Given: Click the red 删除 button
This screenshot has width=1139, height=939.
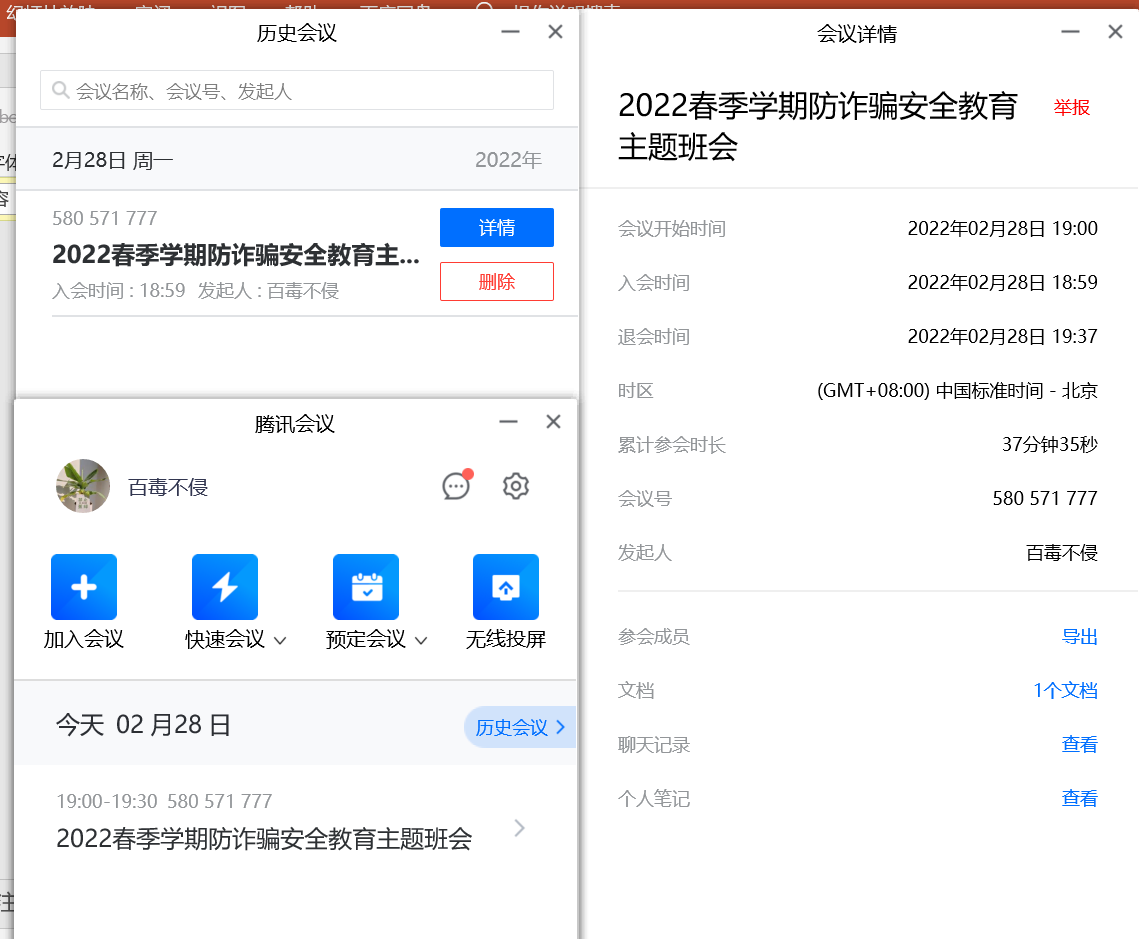Looking at the screenshot, I should 496,282.
